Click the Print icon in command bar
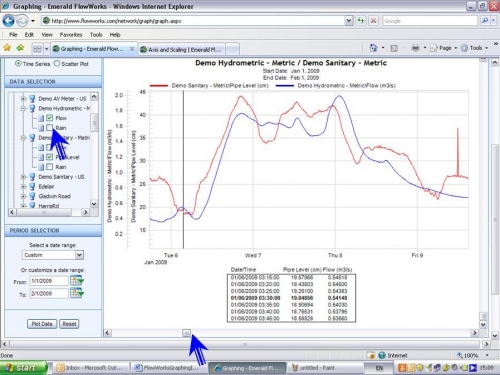Viewport: 500px width, 375px height. (415, 48)
